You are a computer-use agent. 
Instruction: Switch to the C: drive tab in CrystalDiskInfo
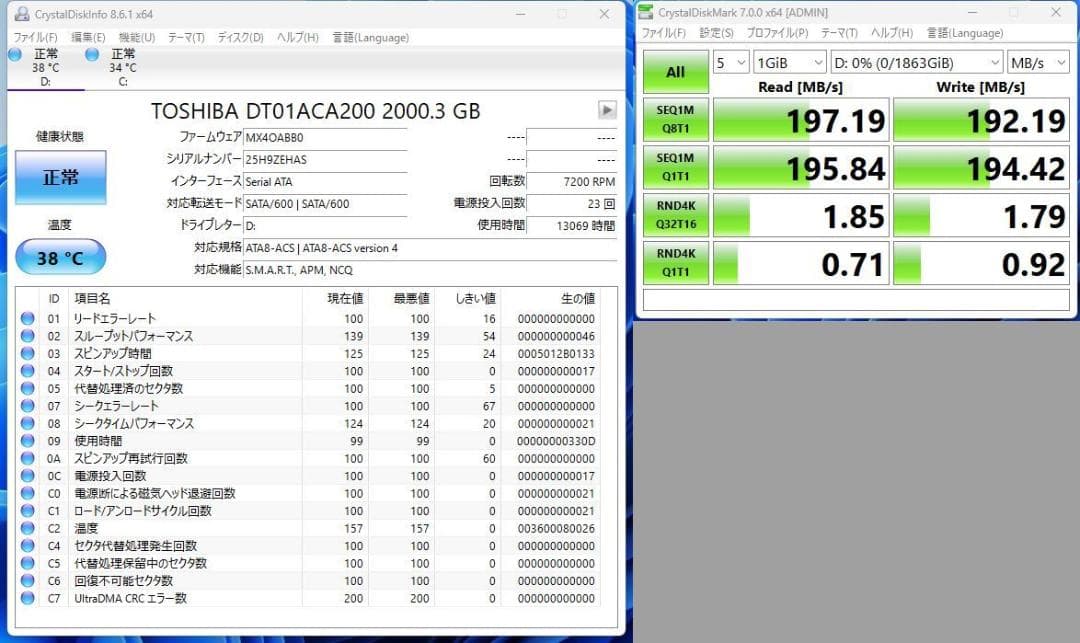click(104, 66)
